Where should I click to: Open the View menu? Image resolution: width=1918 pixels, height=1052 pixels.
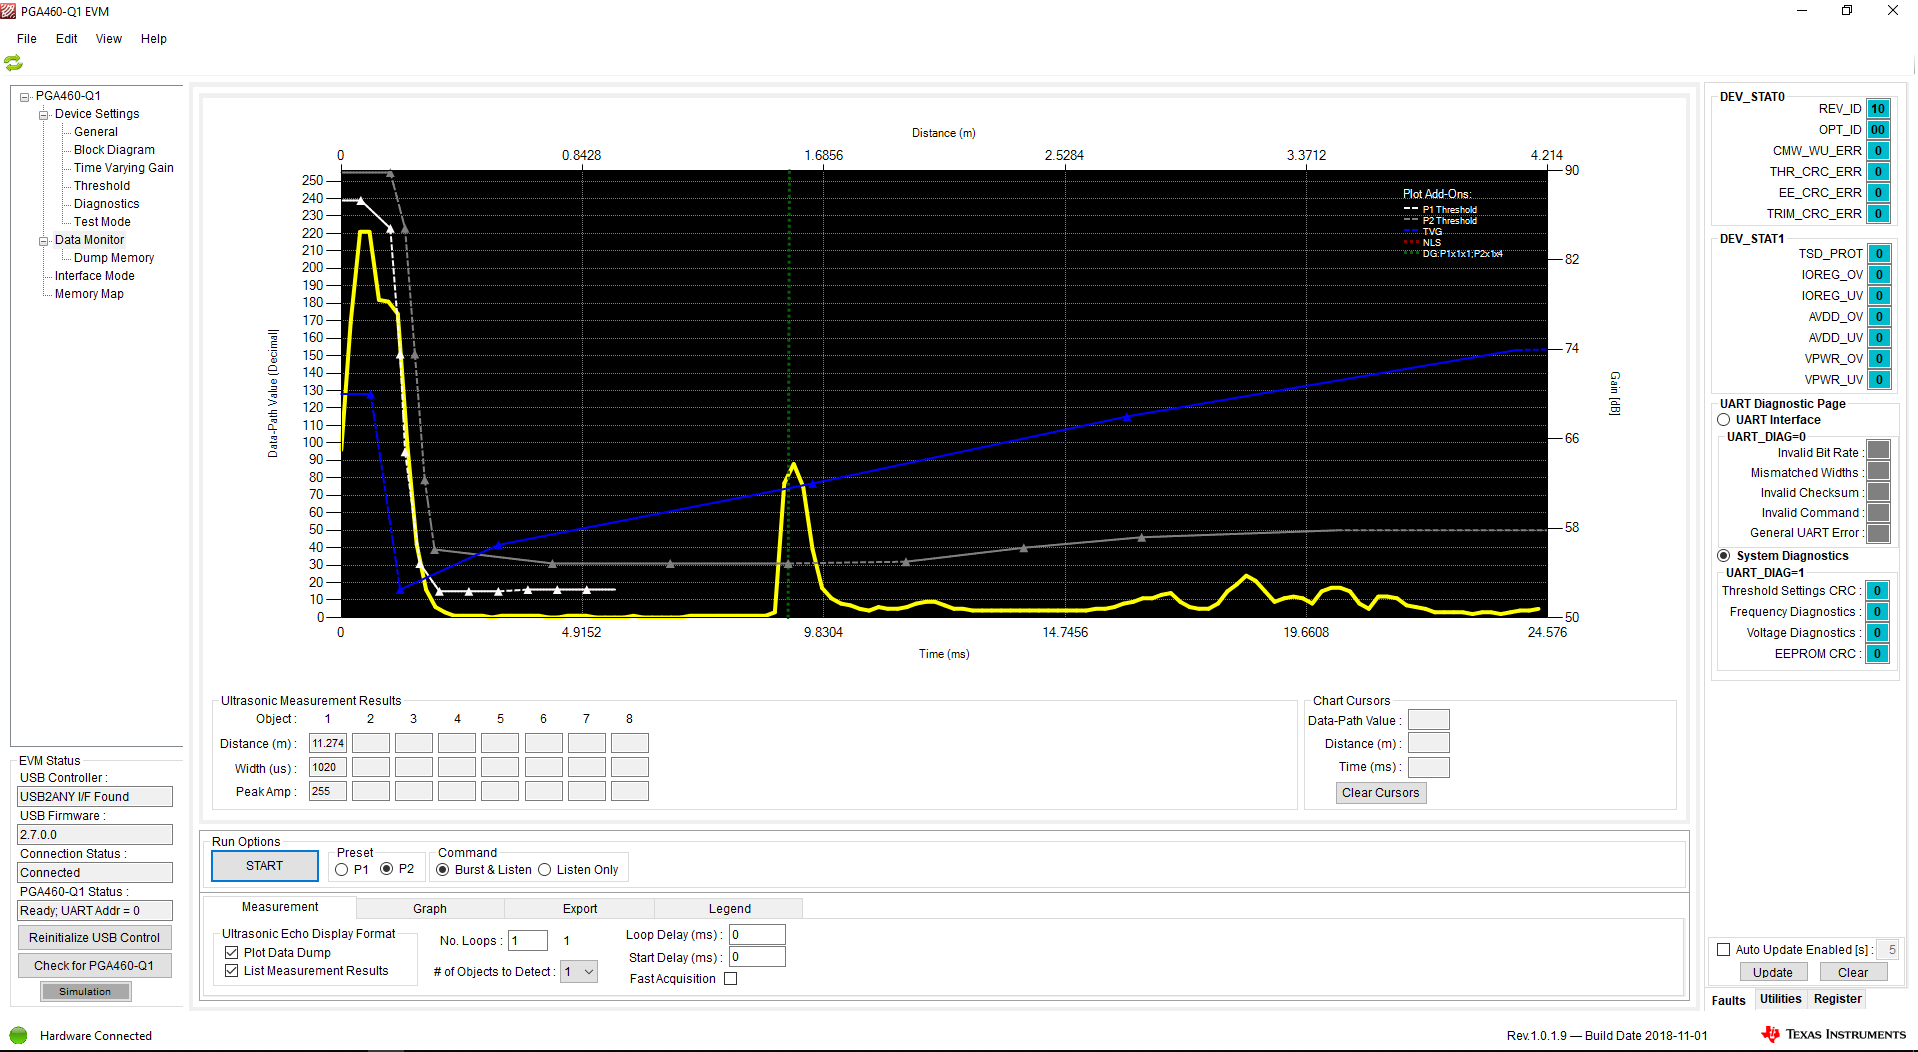[108, 39]
